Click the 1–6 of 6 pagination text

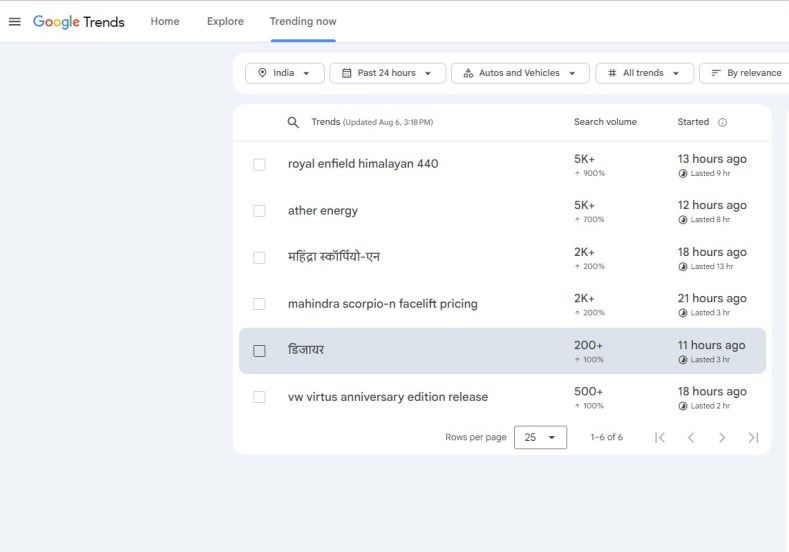[x=606, y=437]
